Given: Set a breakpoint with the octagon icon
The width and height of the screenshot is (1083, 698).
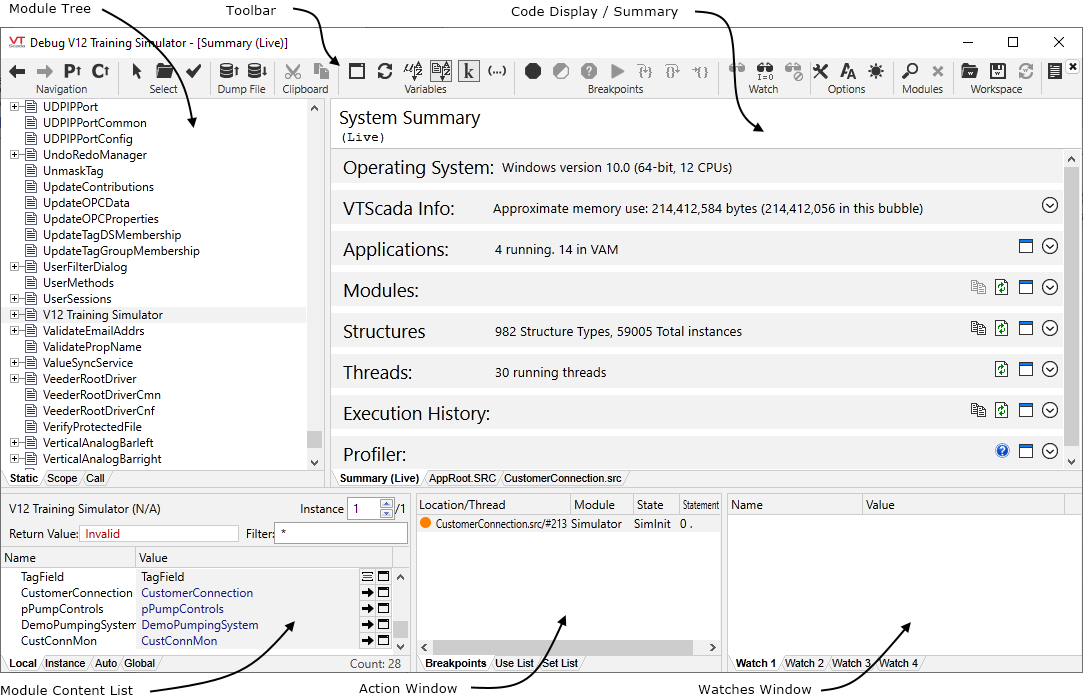Looking at the screenshot, I should 533,71.
